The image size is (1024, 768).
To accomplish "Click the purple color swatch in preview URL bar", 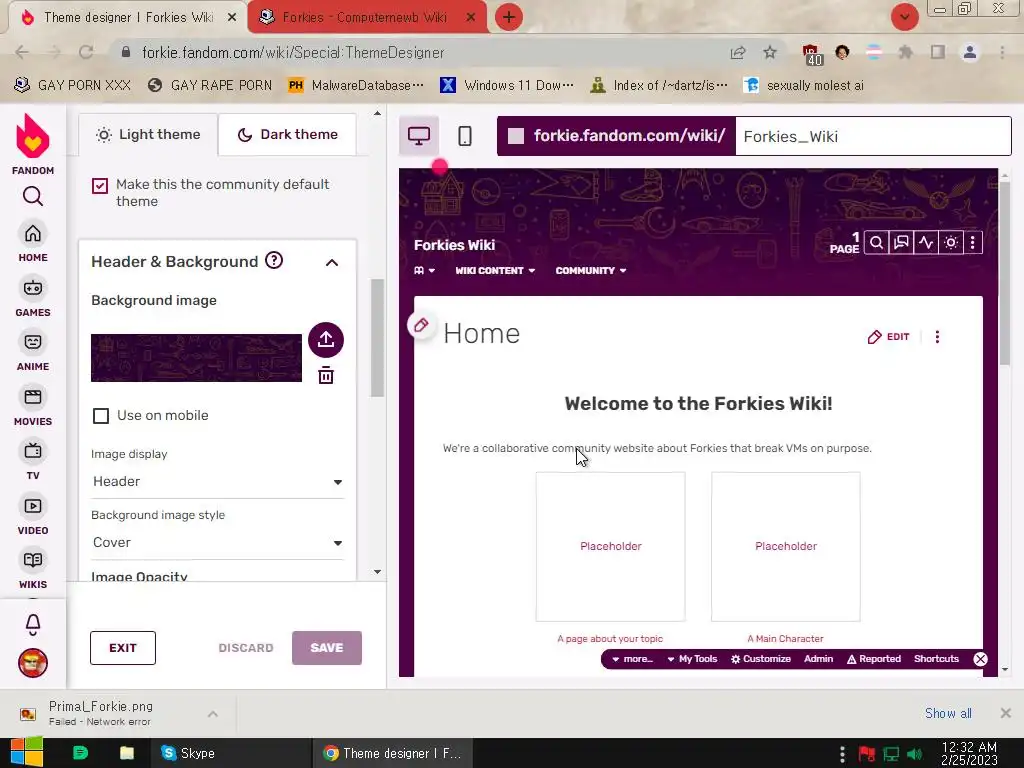I will [x=516, y=136].
